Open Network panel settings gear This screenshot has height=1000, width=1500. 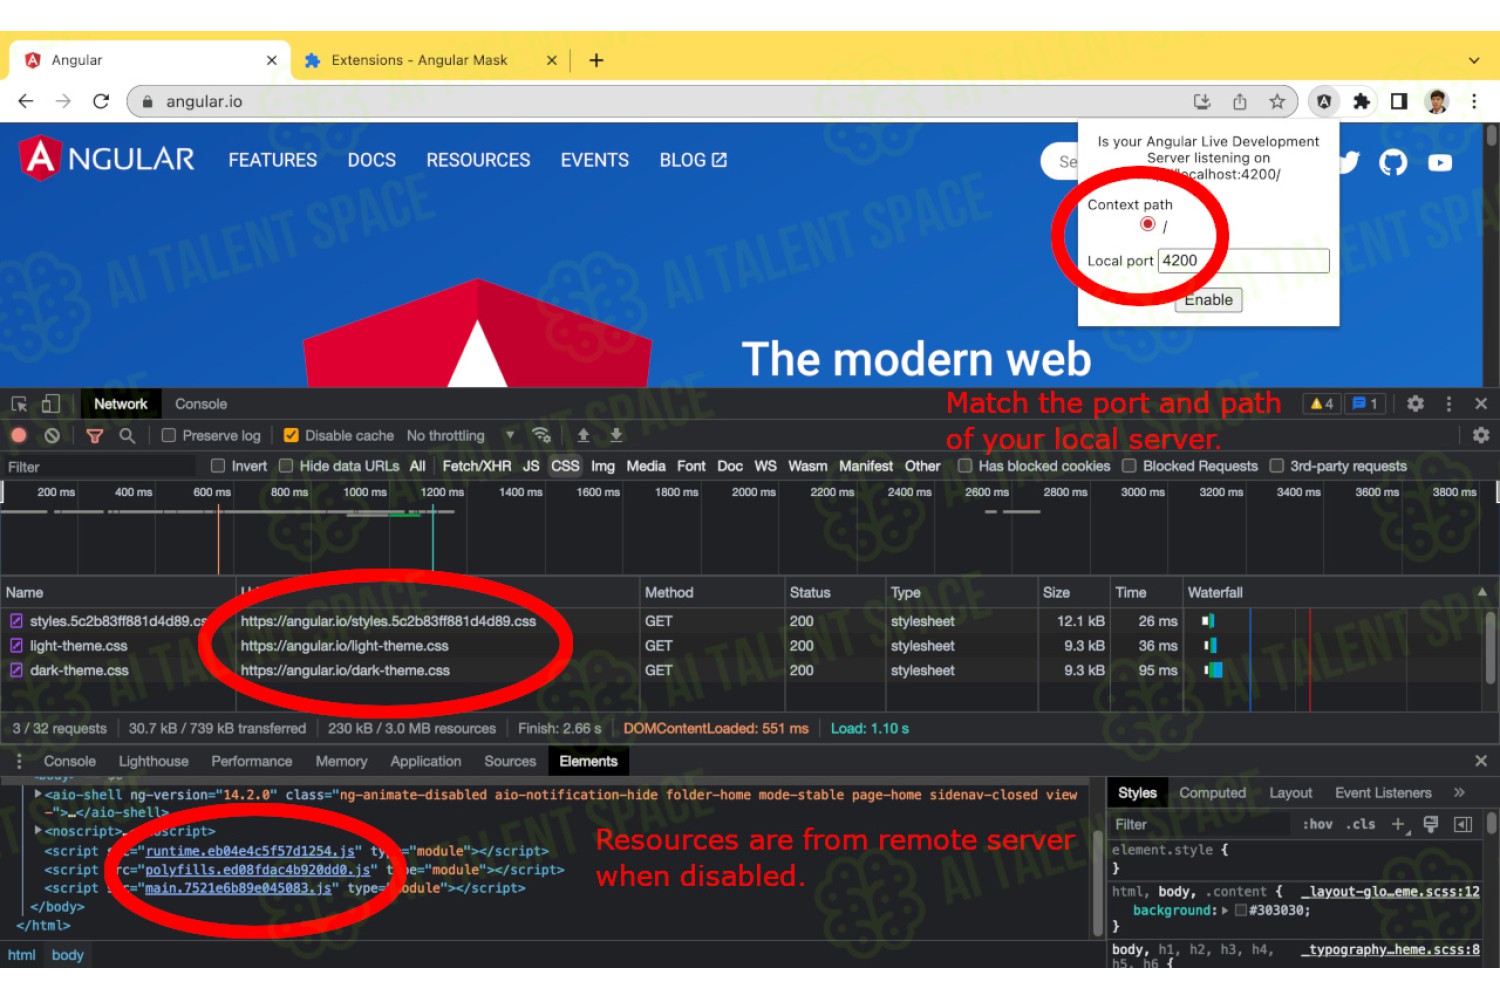click(1481, 435)
